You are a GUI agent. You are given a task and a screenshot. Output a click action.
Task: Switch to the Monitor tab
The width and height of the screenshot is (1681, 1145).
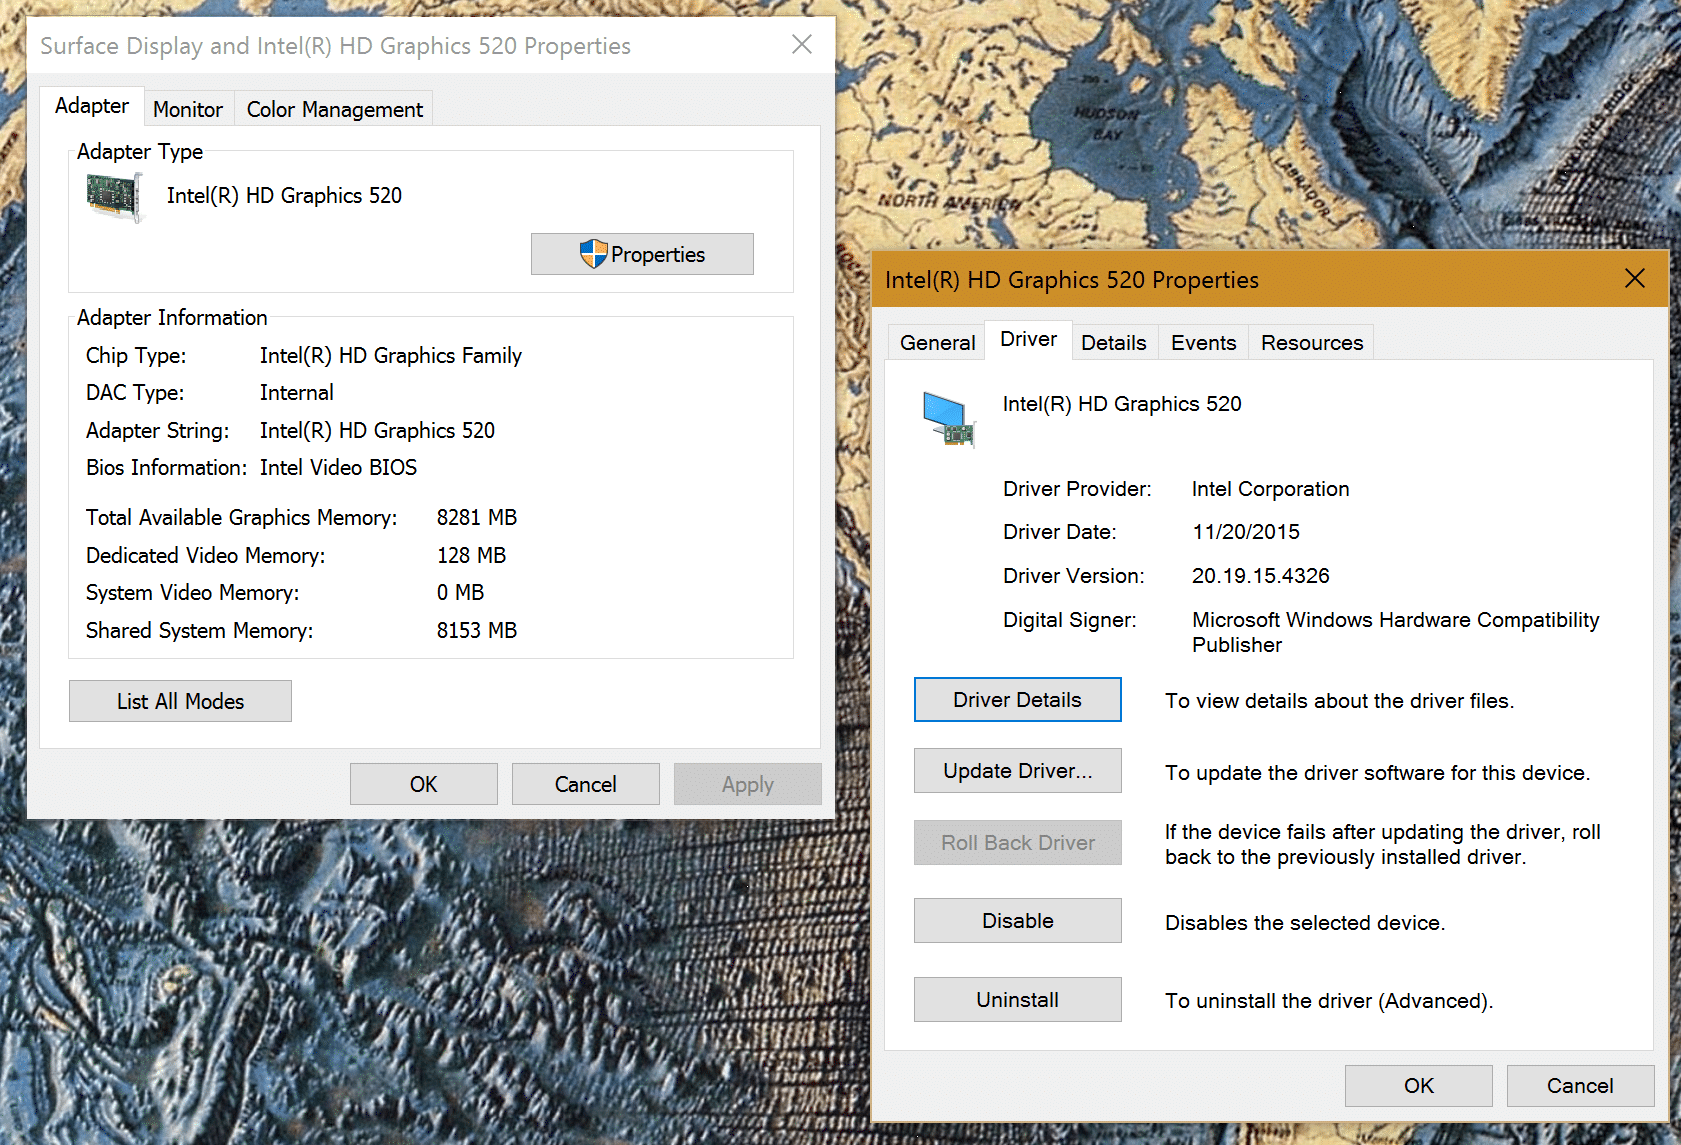tap(188, 109)
